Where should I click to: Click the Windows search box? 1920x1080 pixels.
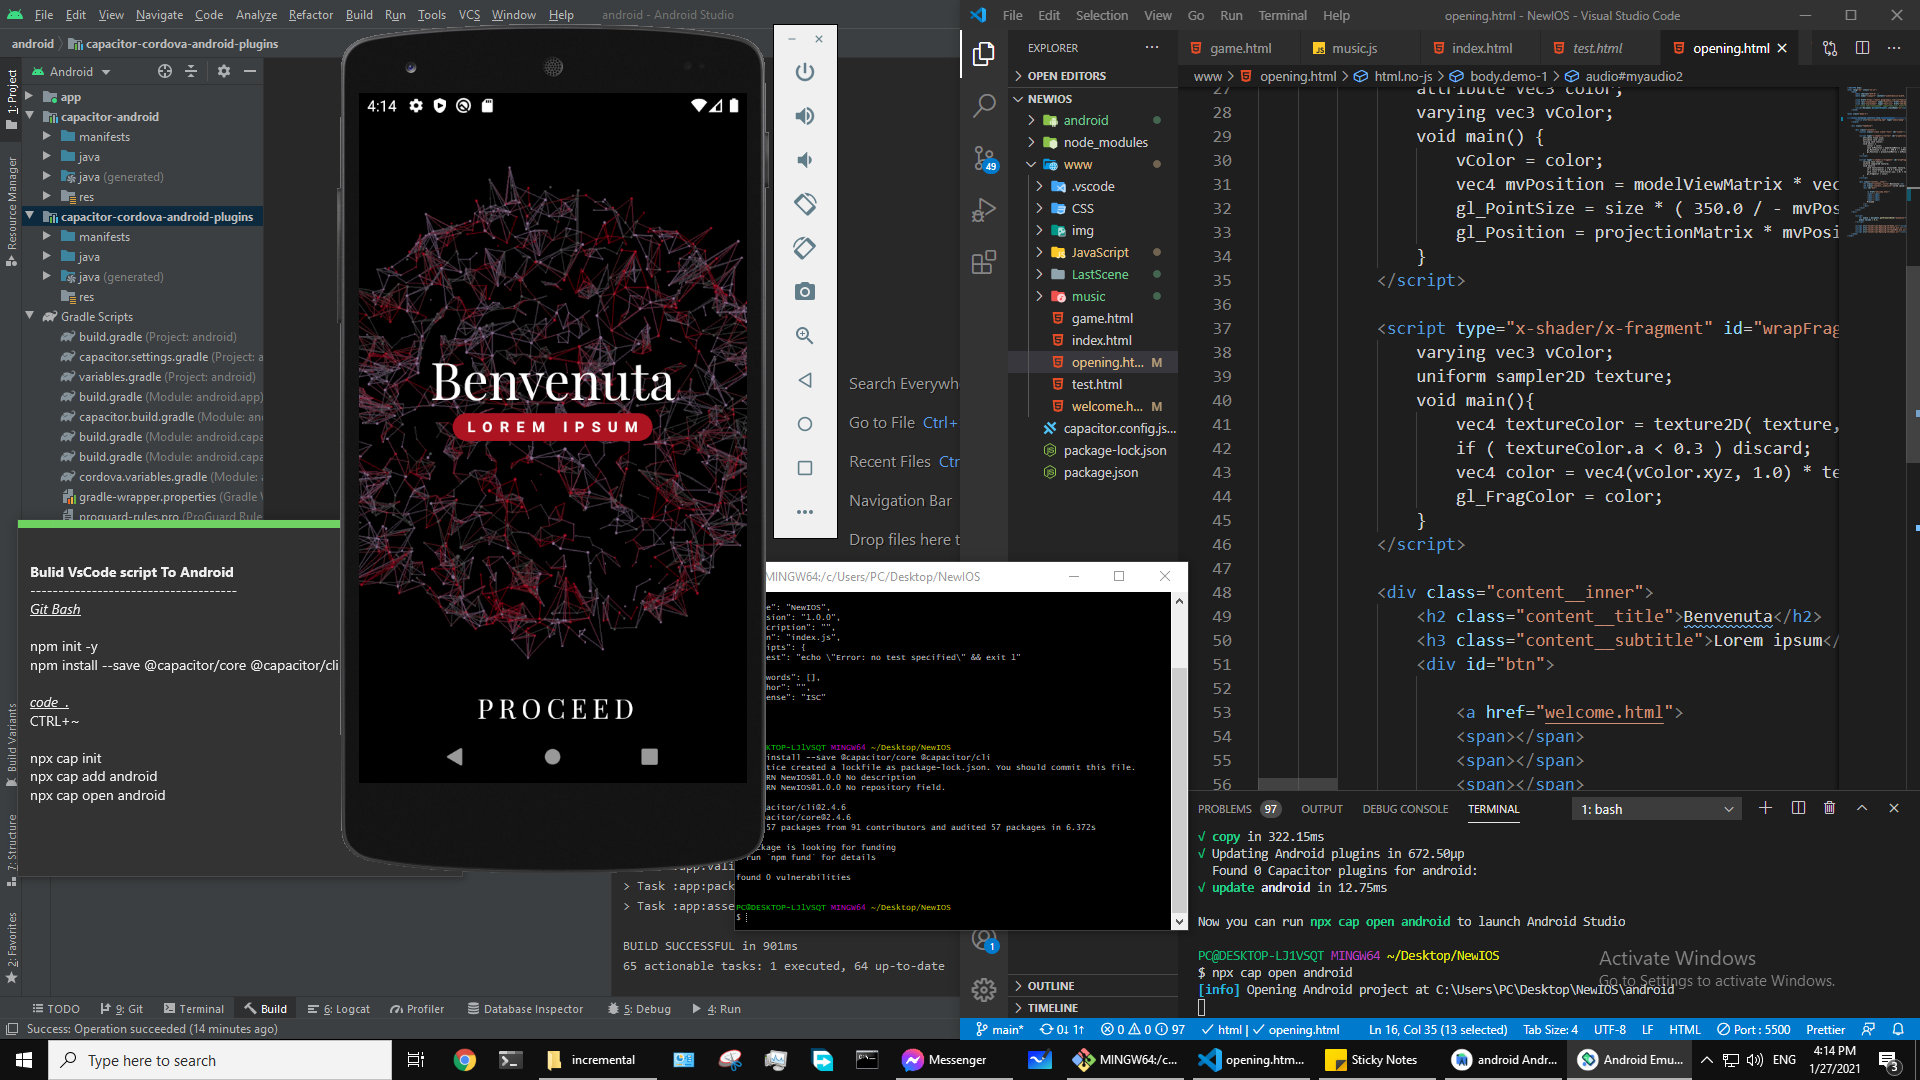click(x=220, y=1060)
